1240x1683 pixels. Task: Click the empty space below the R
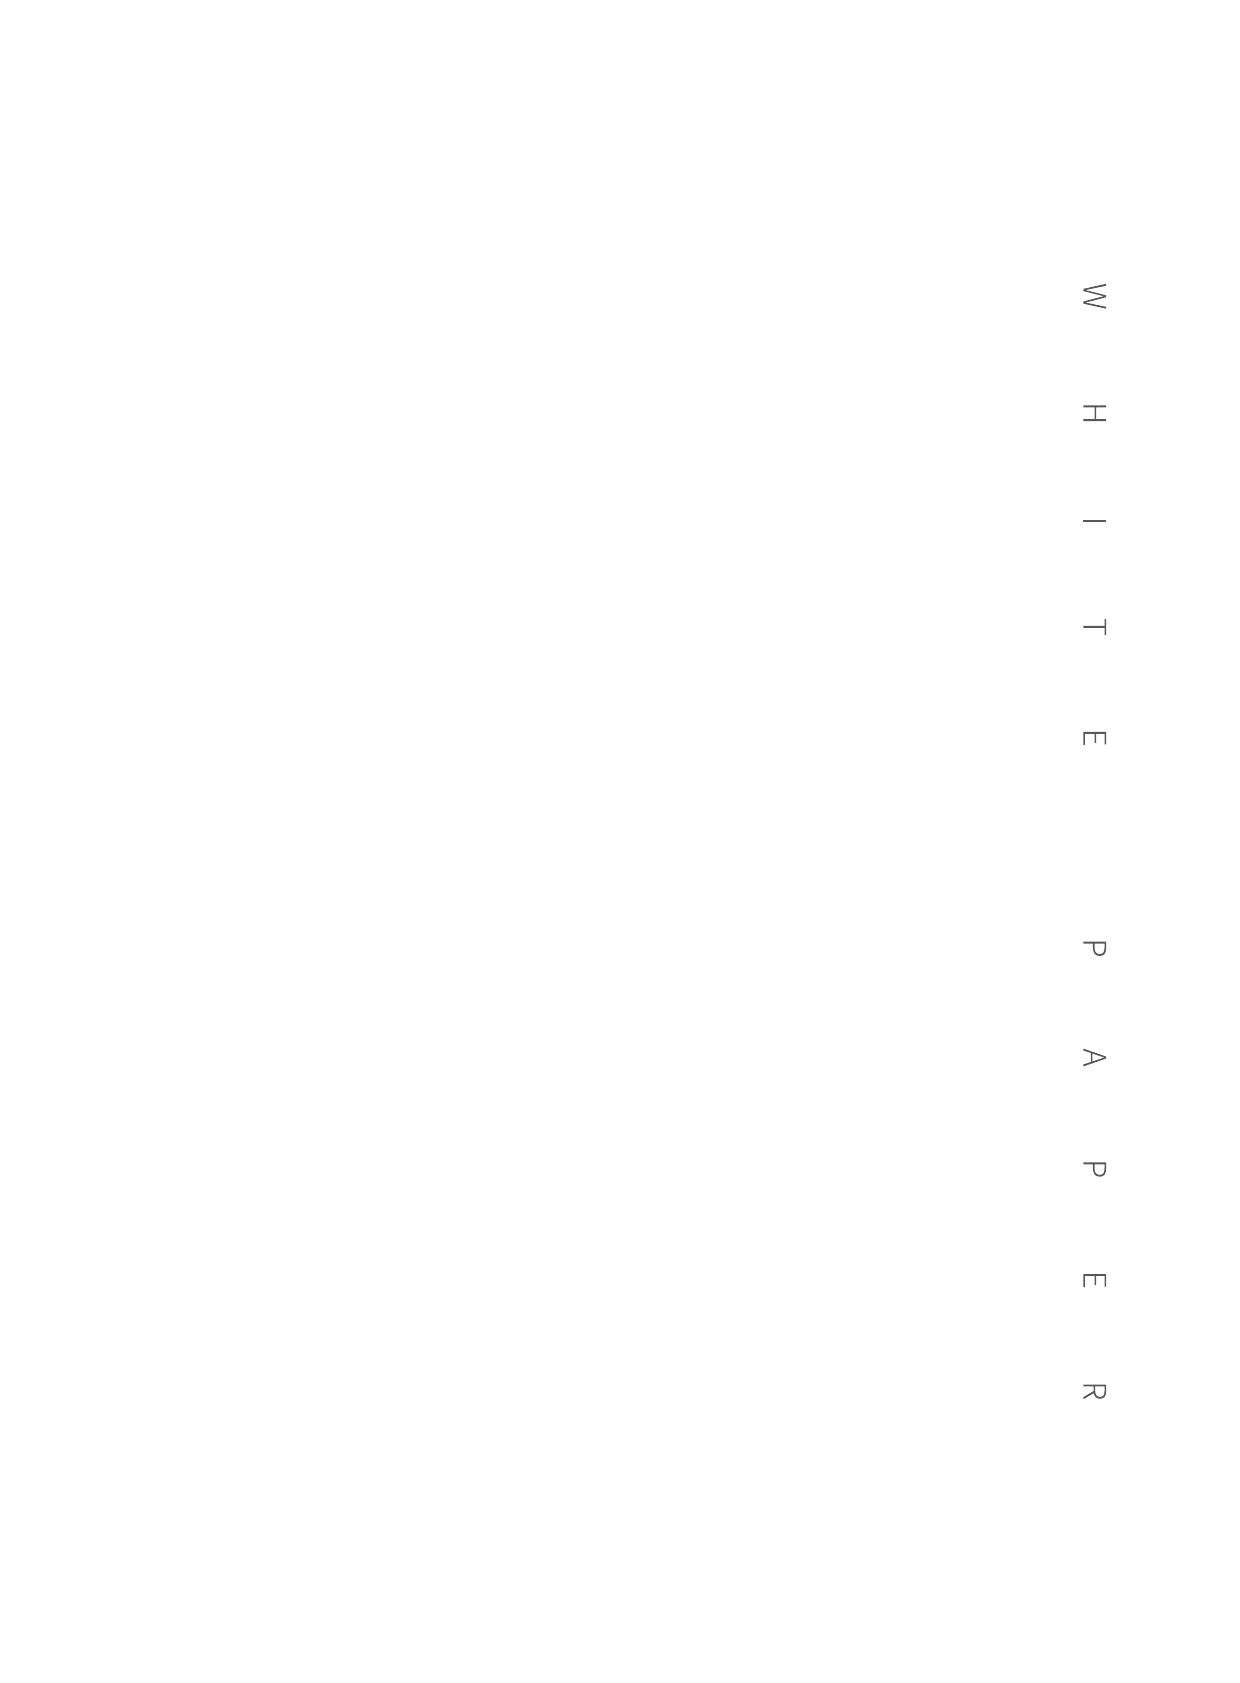tap(1094, 1540)
